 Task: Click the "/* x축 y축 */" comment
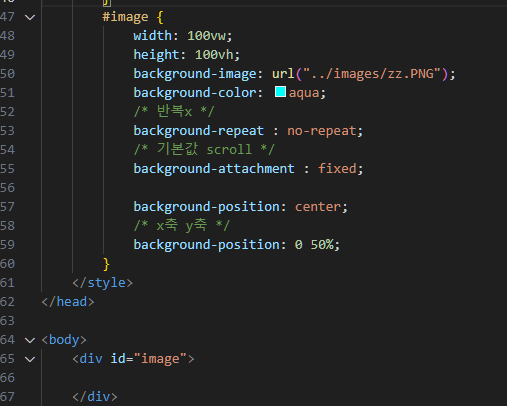click(x=182, y=225)
